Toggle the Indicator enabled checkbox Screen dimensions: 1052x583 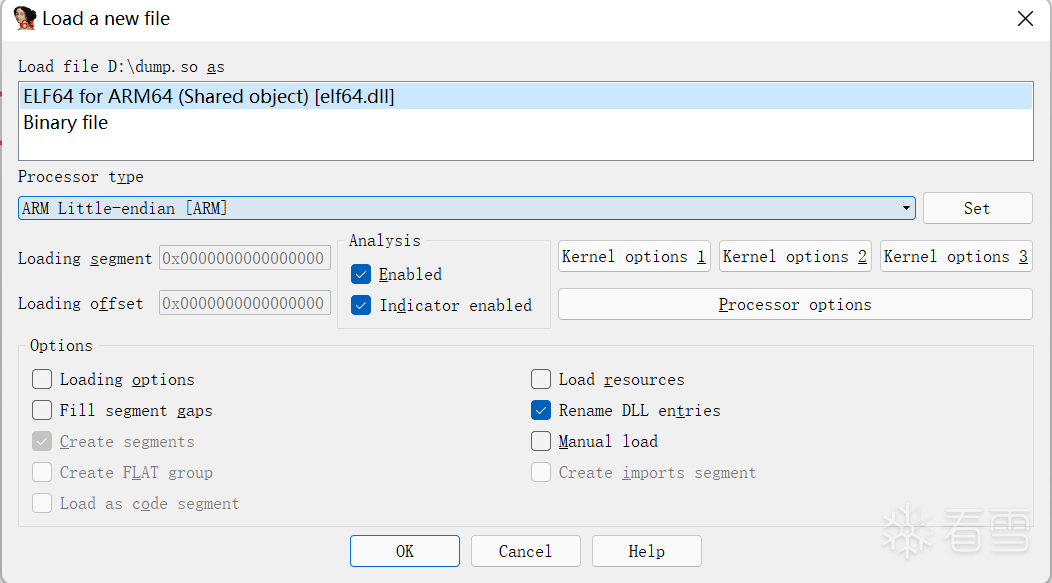[x=361, y=305]
